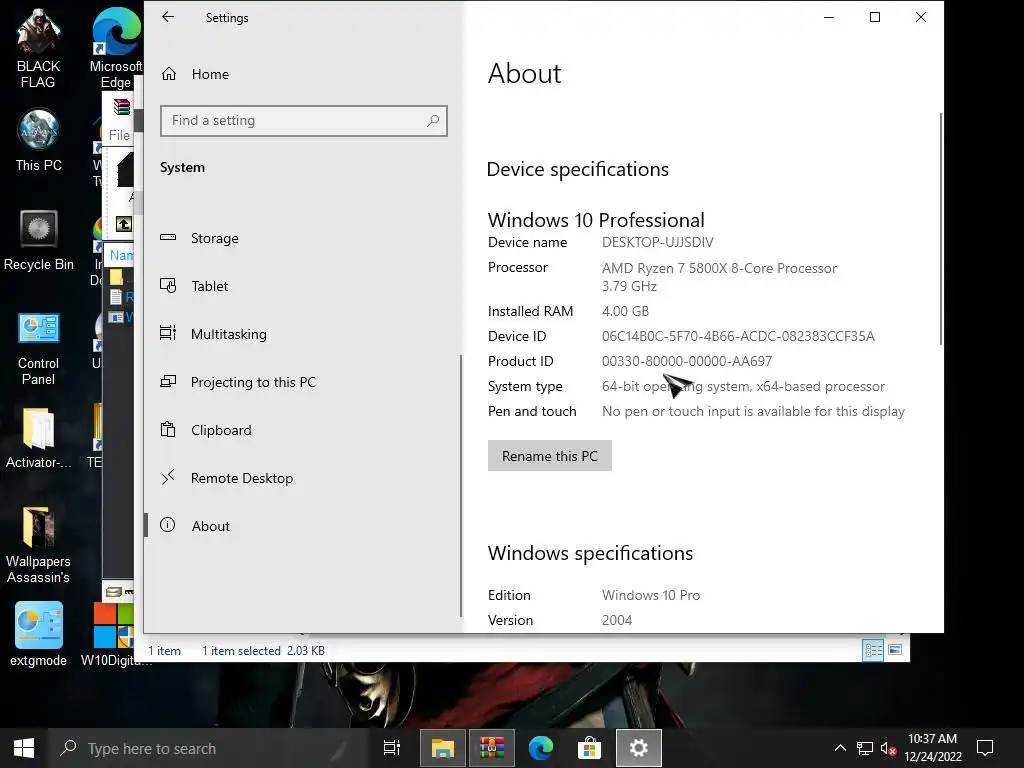Image resolution: width=1024 pixels, height=768 pixels.
Task: Click the Home house icon
Action: (168, 74)
